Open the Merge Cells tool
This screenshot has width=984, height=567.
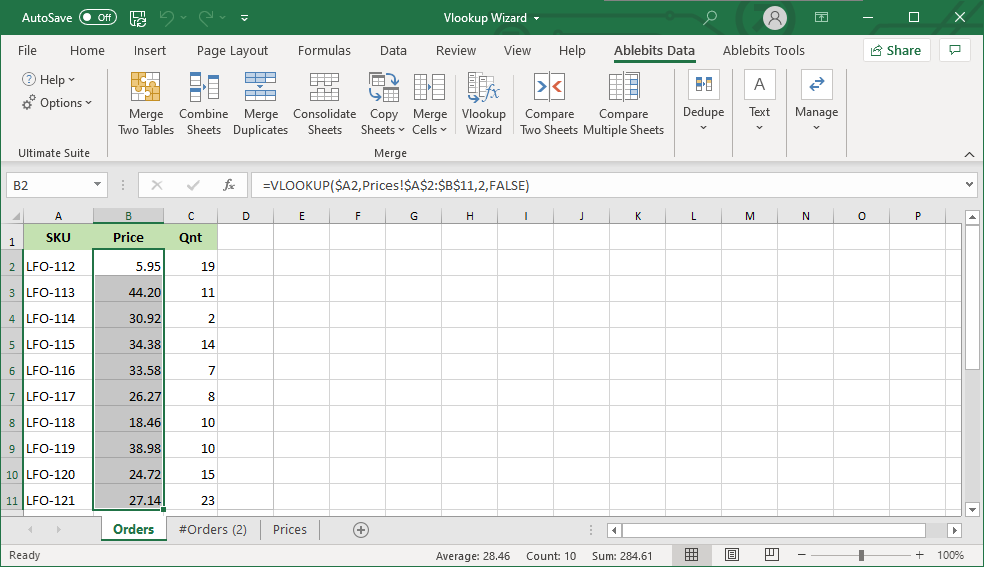(x=430, y=104)
